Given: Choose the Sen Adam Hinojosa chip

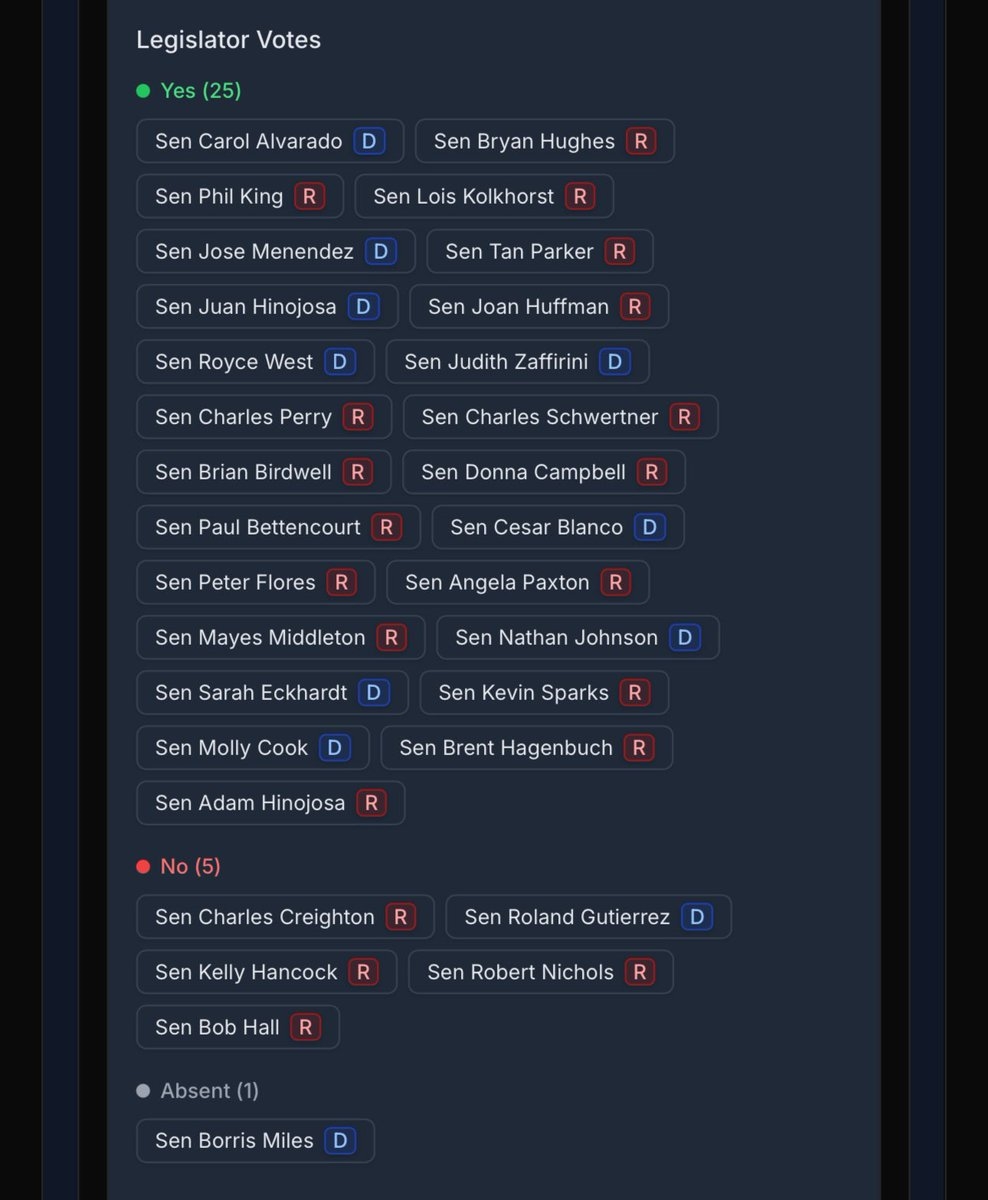Looking at the screenshot, I should (270, 803).
